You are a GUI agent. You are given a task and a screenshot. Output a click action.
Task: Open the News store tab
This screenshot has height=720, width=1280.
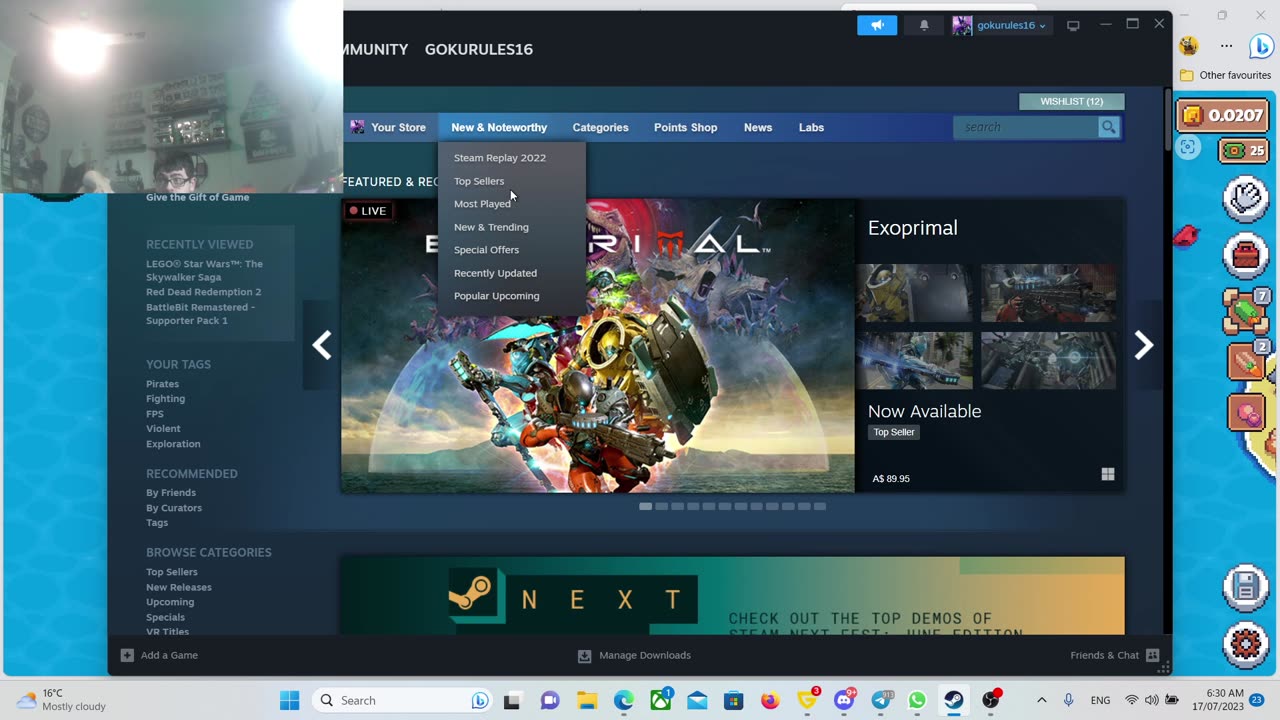pos(758,127)
